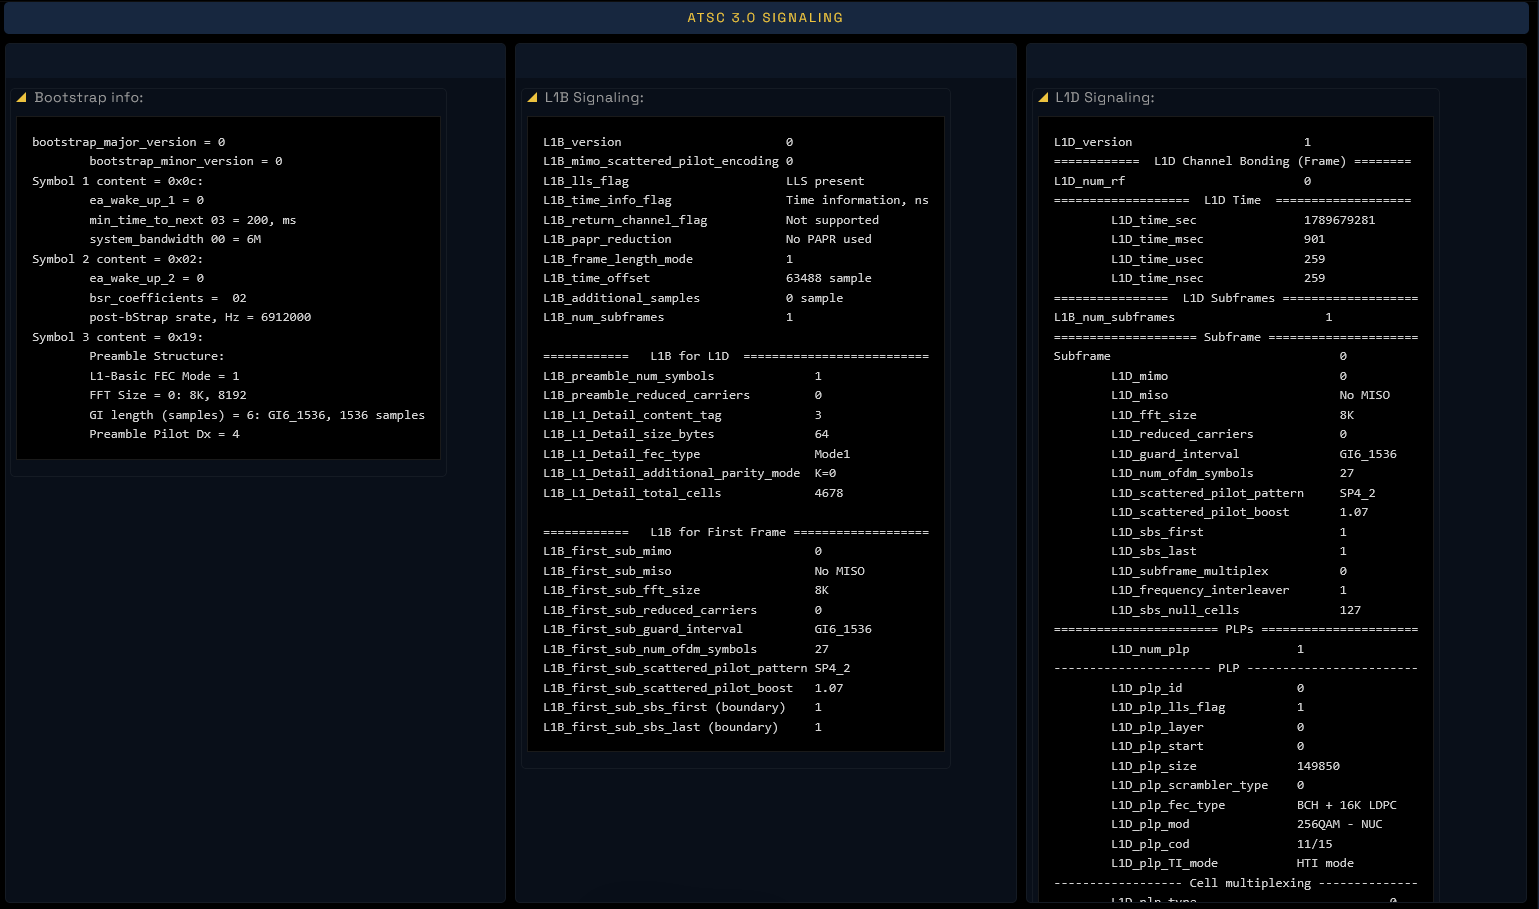The image size is (1539, 909).
Task: Click the ea_wake_up_2 = 0 line
Action: (x=147, y=278)
